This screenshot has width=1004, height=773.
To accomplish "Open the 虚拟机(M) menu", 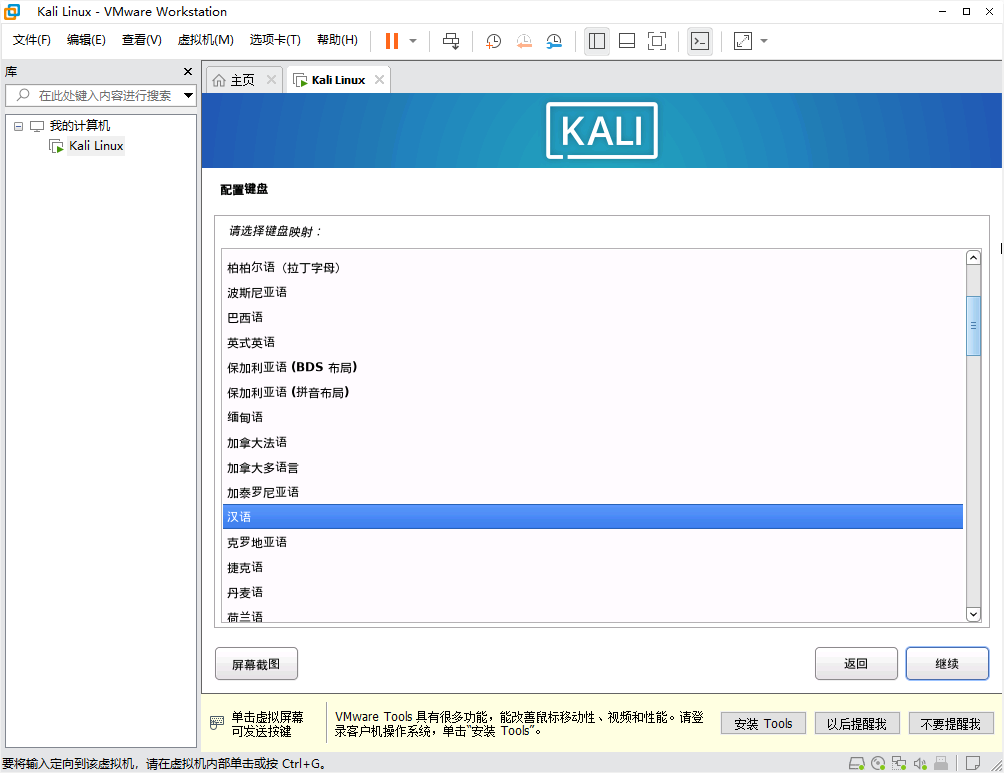I will [206, 40].
